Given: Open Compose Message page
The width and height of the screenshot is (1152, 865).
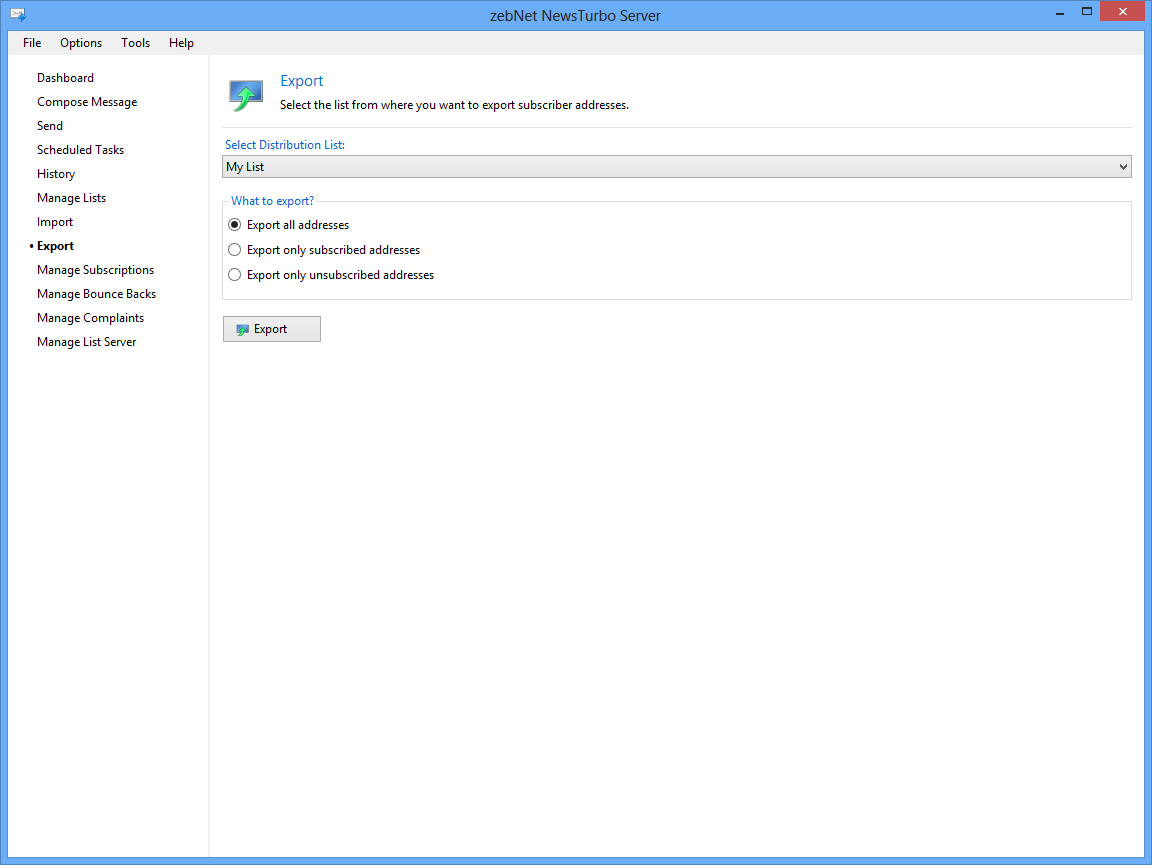Looking at the screenshot, I should 87,102.
